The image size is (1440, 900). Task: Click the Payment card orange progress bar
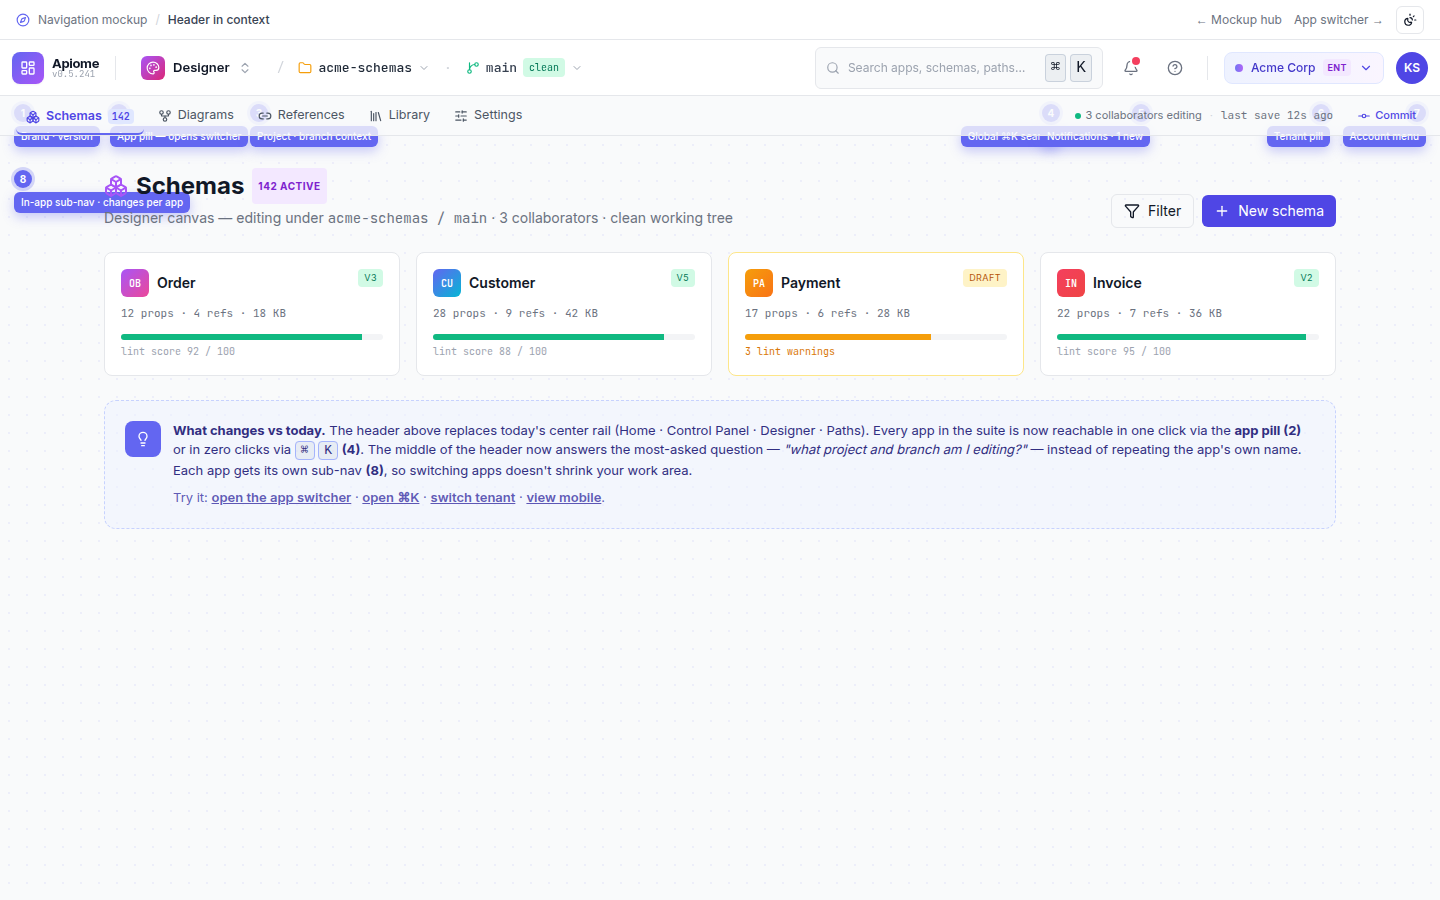point(876,337)
